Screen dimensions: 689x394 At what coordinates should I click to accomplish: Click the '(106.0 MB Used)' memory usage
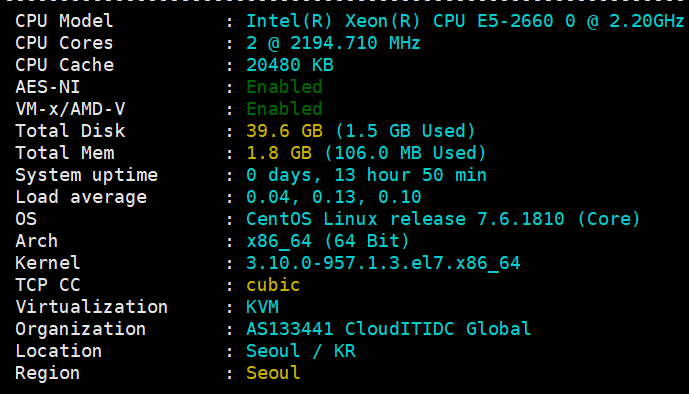[x=405, y=152]
